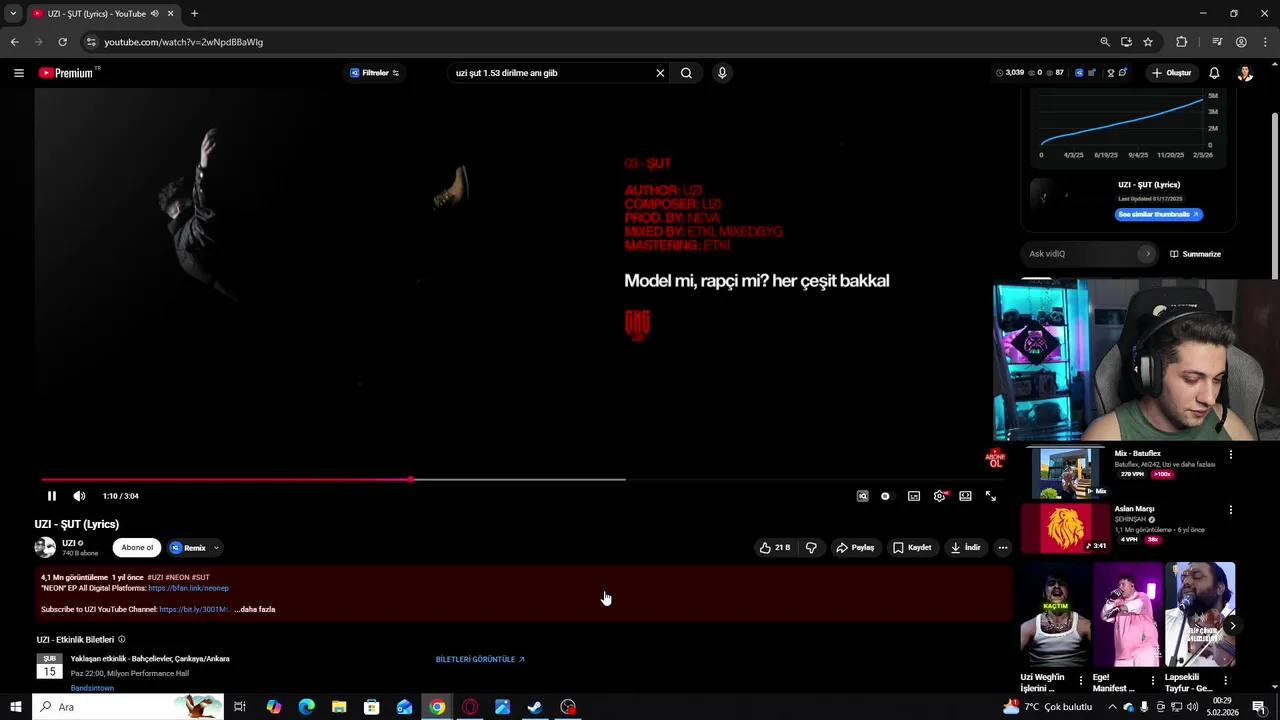
Task: Open the UZI channel avatar
Action: [x=45, y=547]
